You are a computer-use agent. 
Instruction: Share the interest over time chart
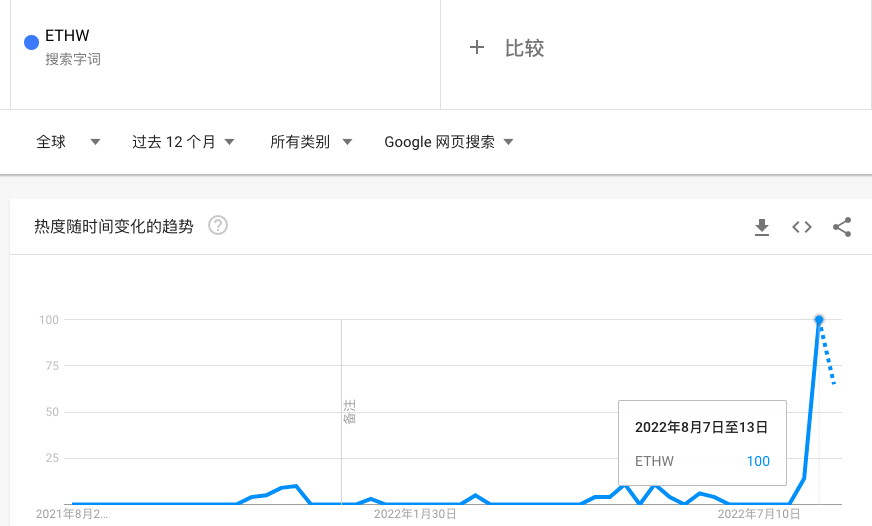click(x=842, y=227)
